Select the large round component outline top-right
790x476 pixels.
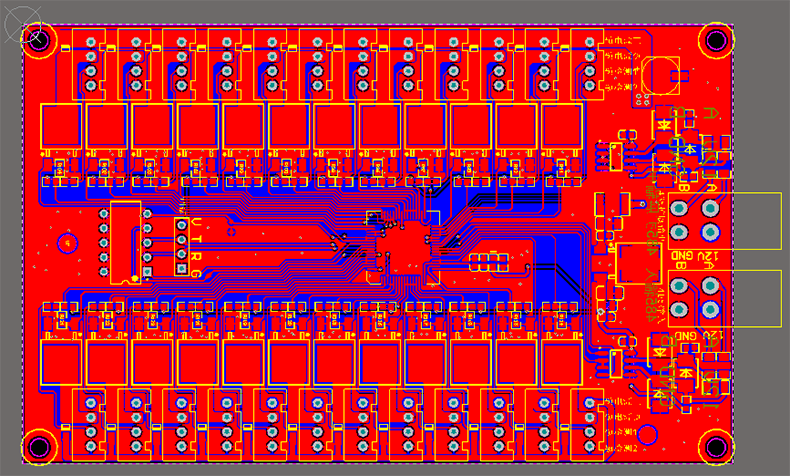(660, 74)
